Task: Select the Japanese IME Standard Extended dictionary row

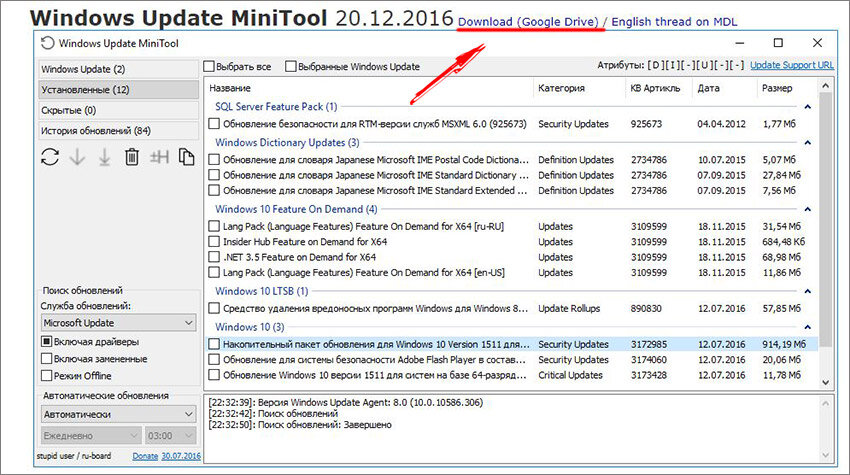Action: click(511, 190)
